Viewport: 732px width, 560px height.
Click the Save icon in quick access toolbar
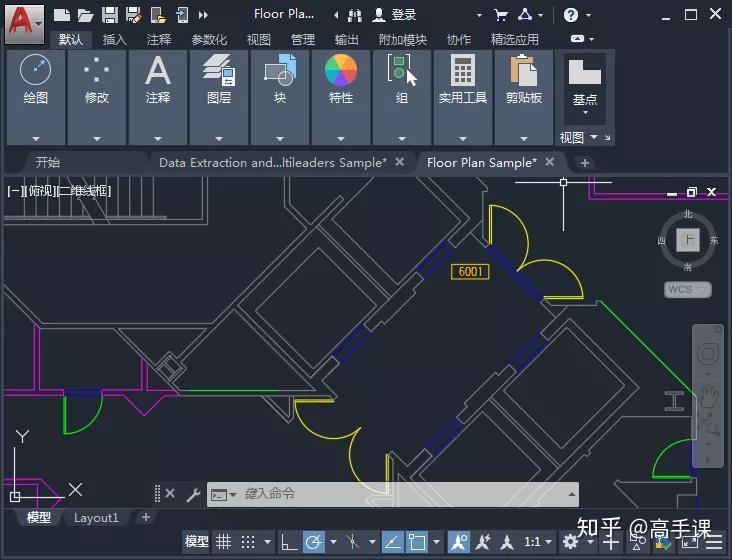110,14
